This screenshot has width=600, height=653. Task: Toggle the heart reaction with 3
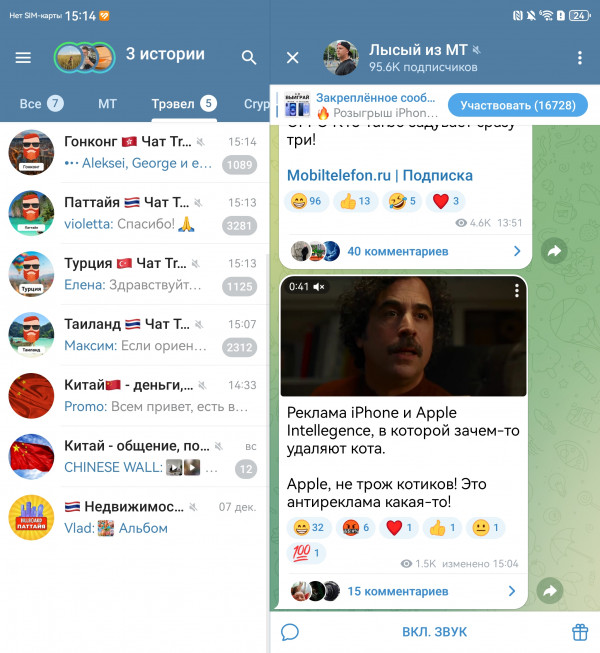pyautogui.click(x=446, y=202)
